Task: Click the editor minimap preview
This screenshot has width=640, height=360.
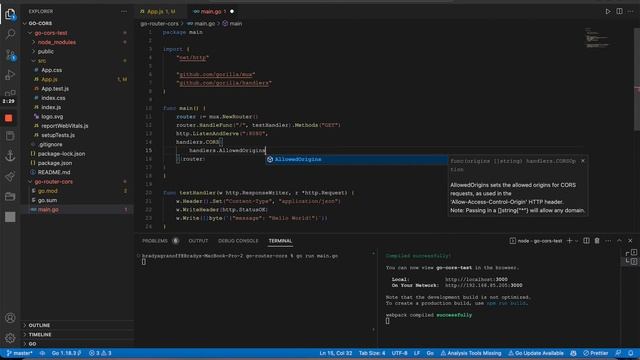Action: point(598,37)
